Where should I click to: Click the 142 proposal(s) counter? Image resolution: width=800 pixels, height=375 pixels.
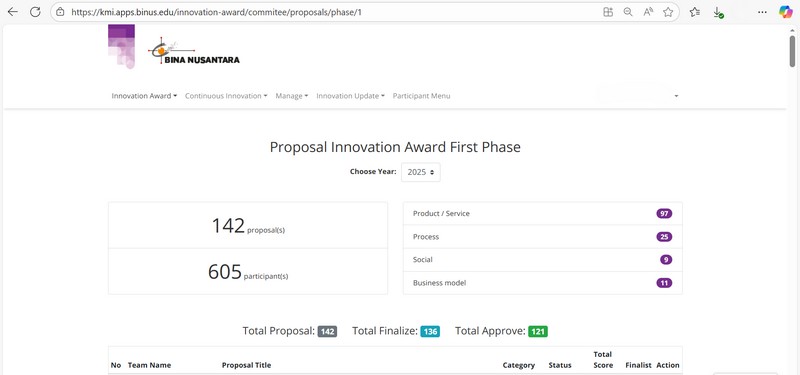click(x=248, y=226)
